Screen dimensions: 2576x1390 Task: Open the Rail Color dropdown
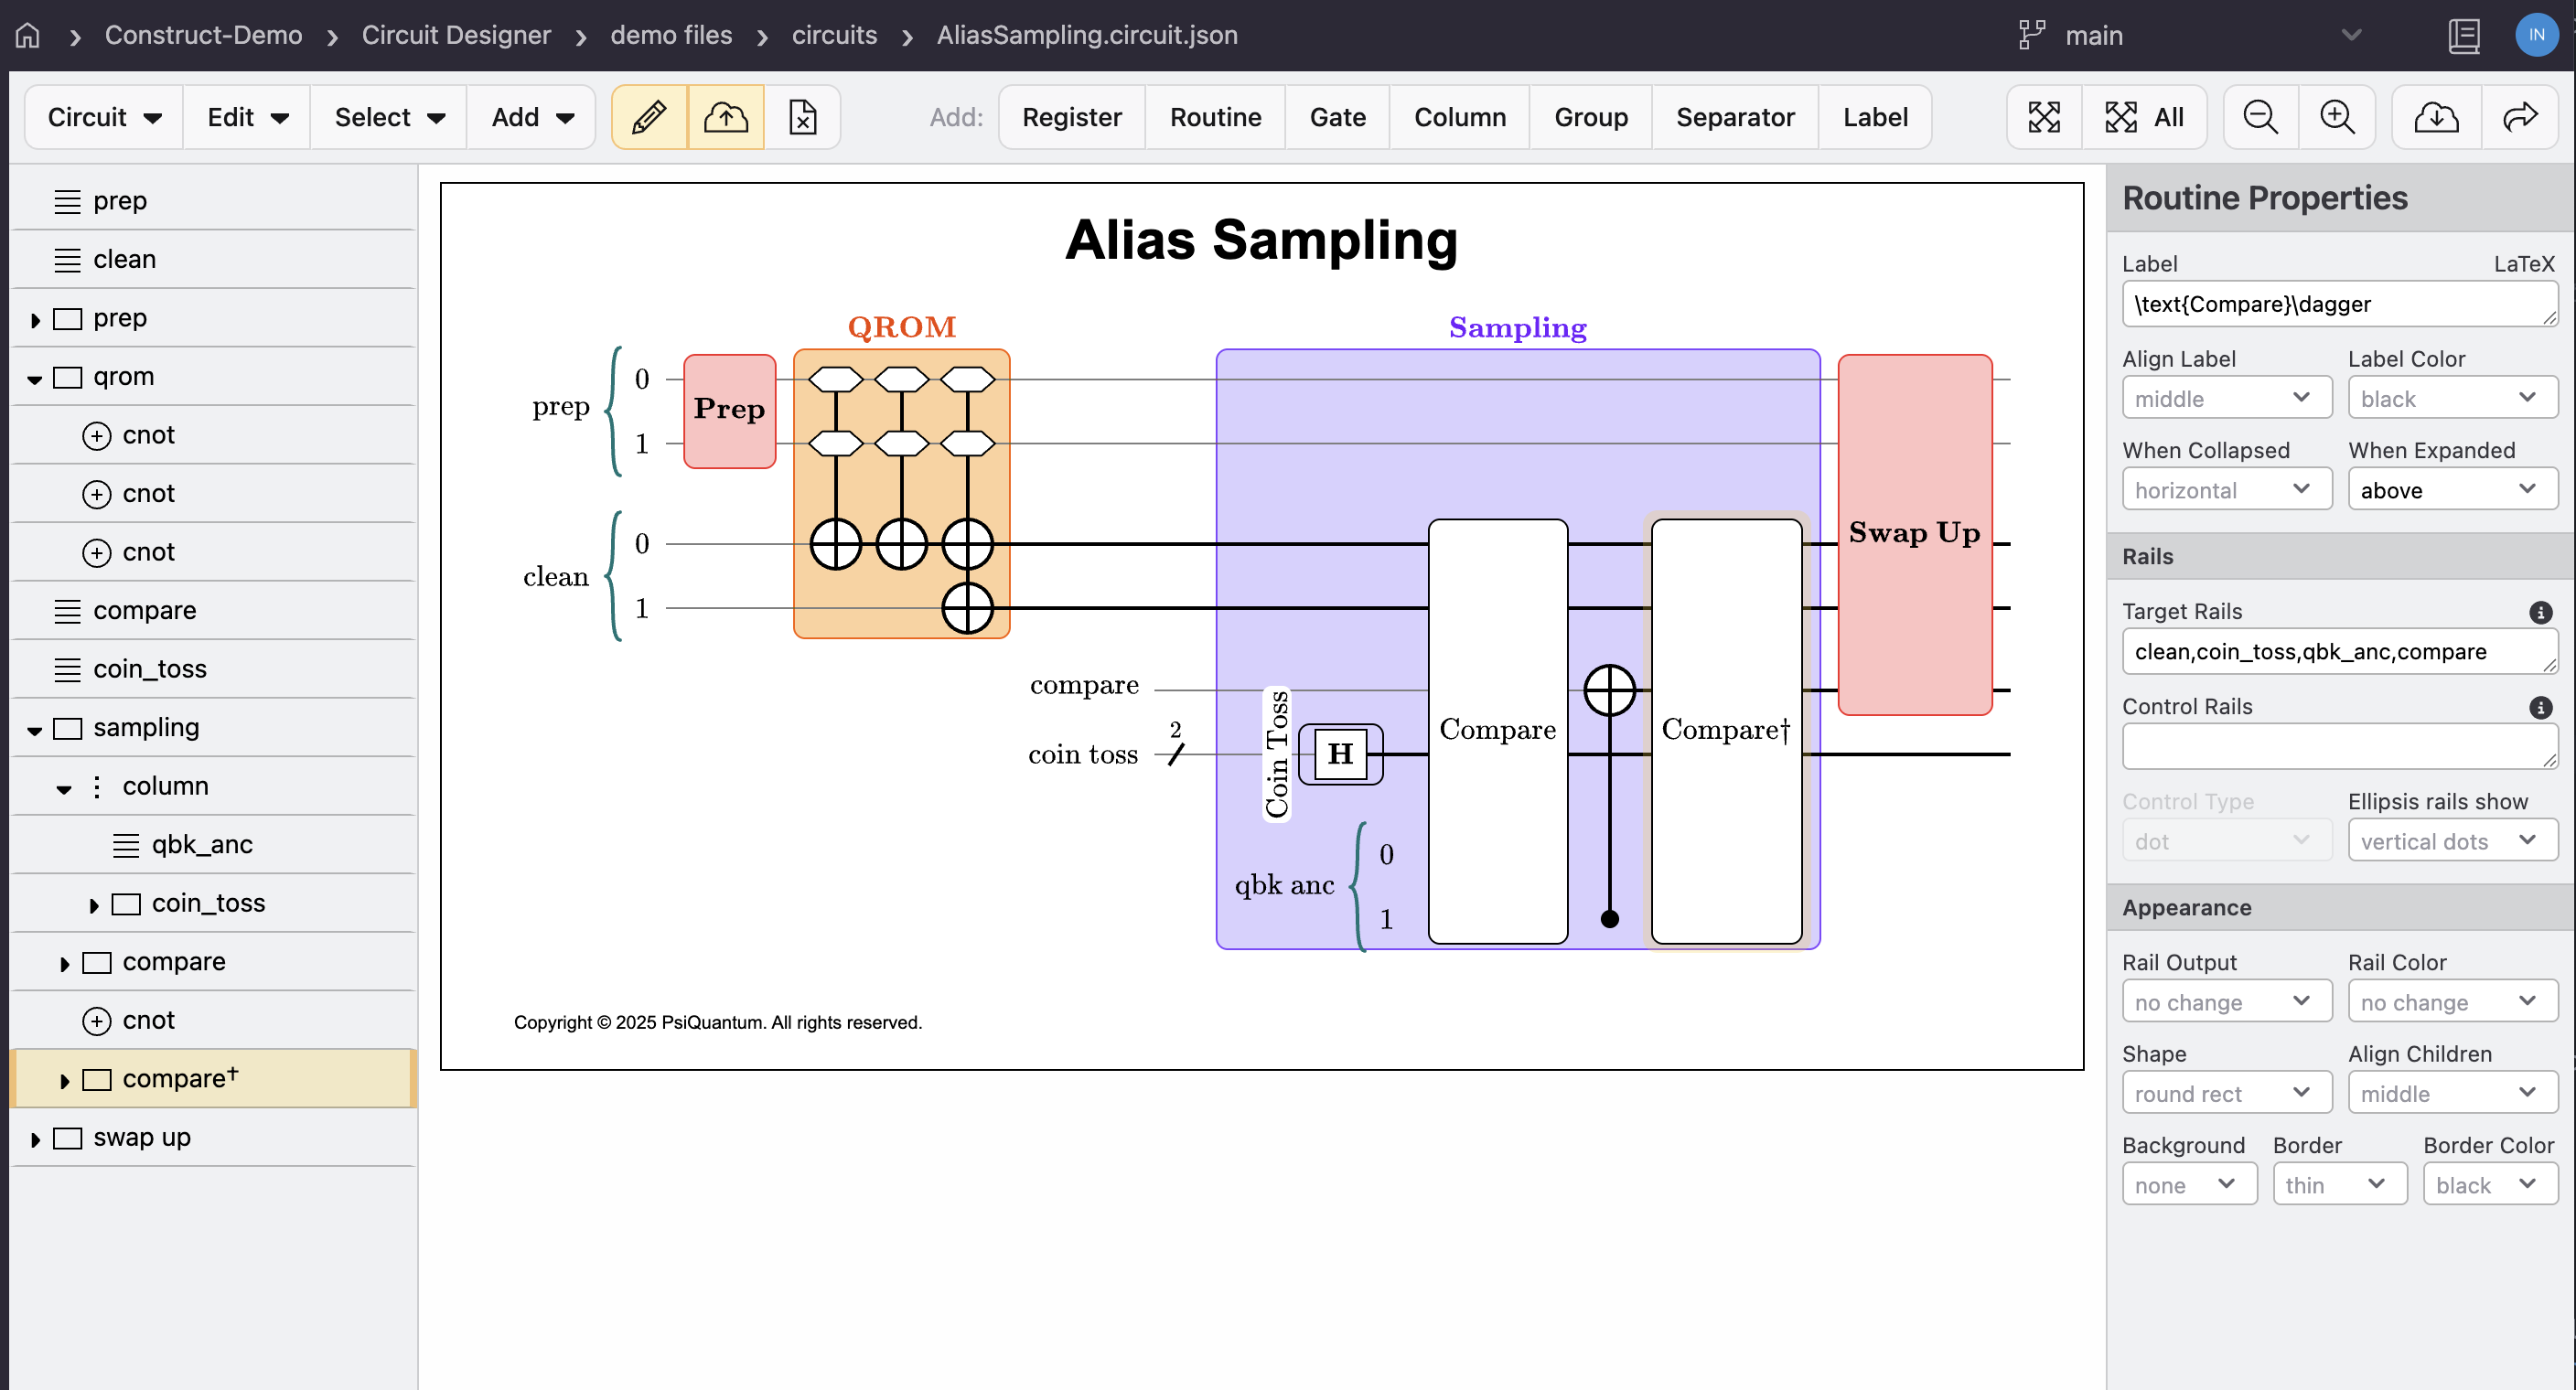coord(2452,1002)
